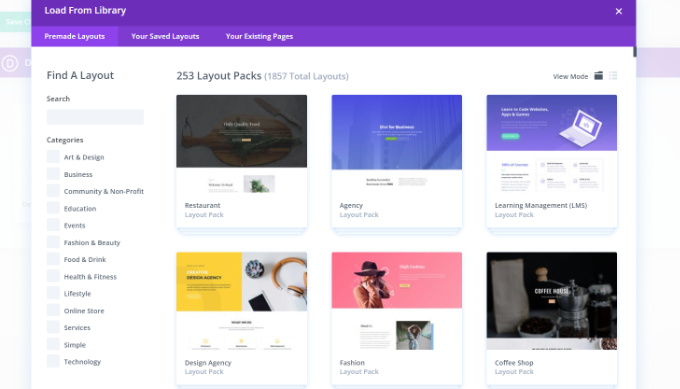
Task: Open the Your Saved Layouts tab
Action: click(165, 36)
